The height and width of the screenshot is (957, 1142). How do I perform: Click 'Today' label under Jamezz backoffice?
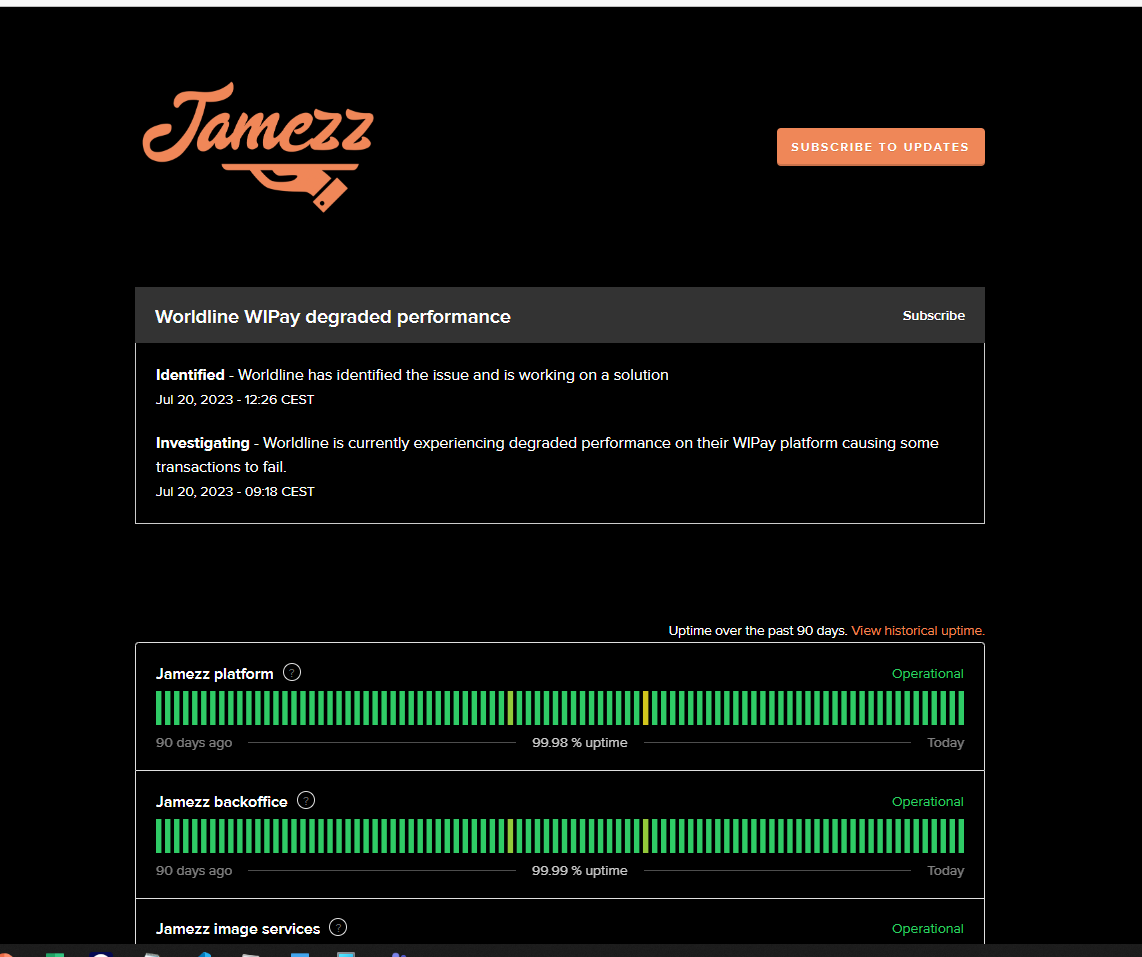pos(945,870)
